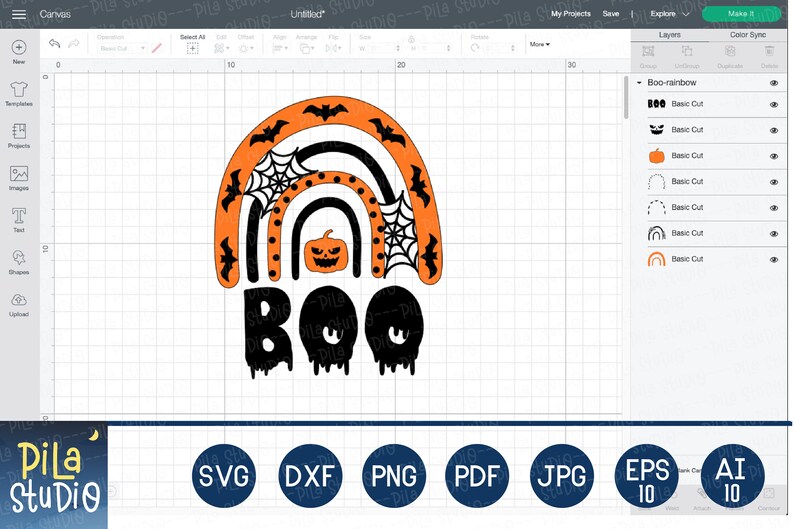
Task: Open the Align options
Action: tap(280, 49)
